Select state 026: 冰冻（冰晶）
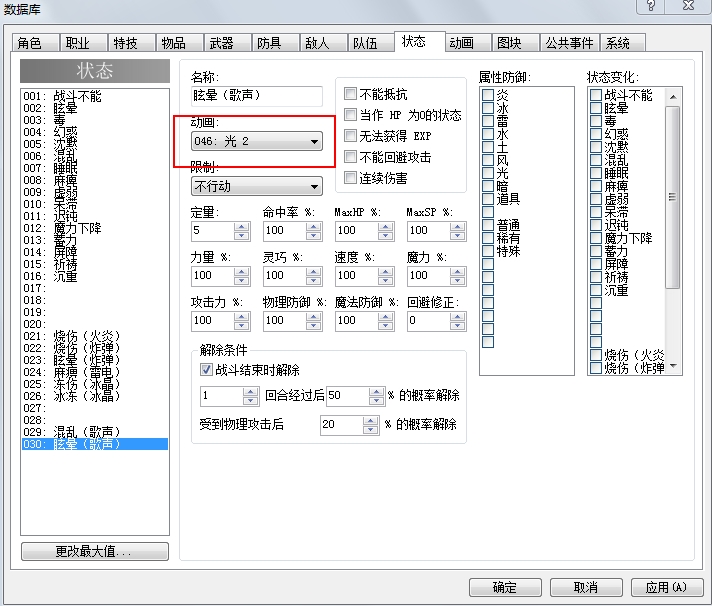This screenshot has width=712, height=606. 94,396
